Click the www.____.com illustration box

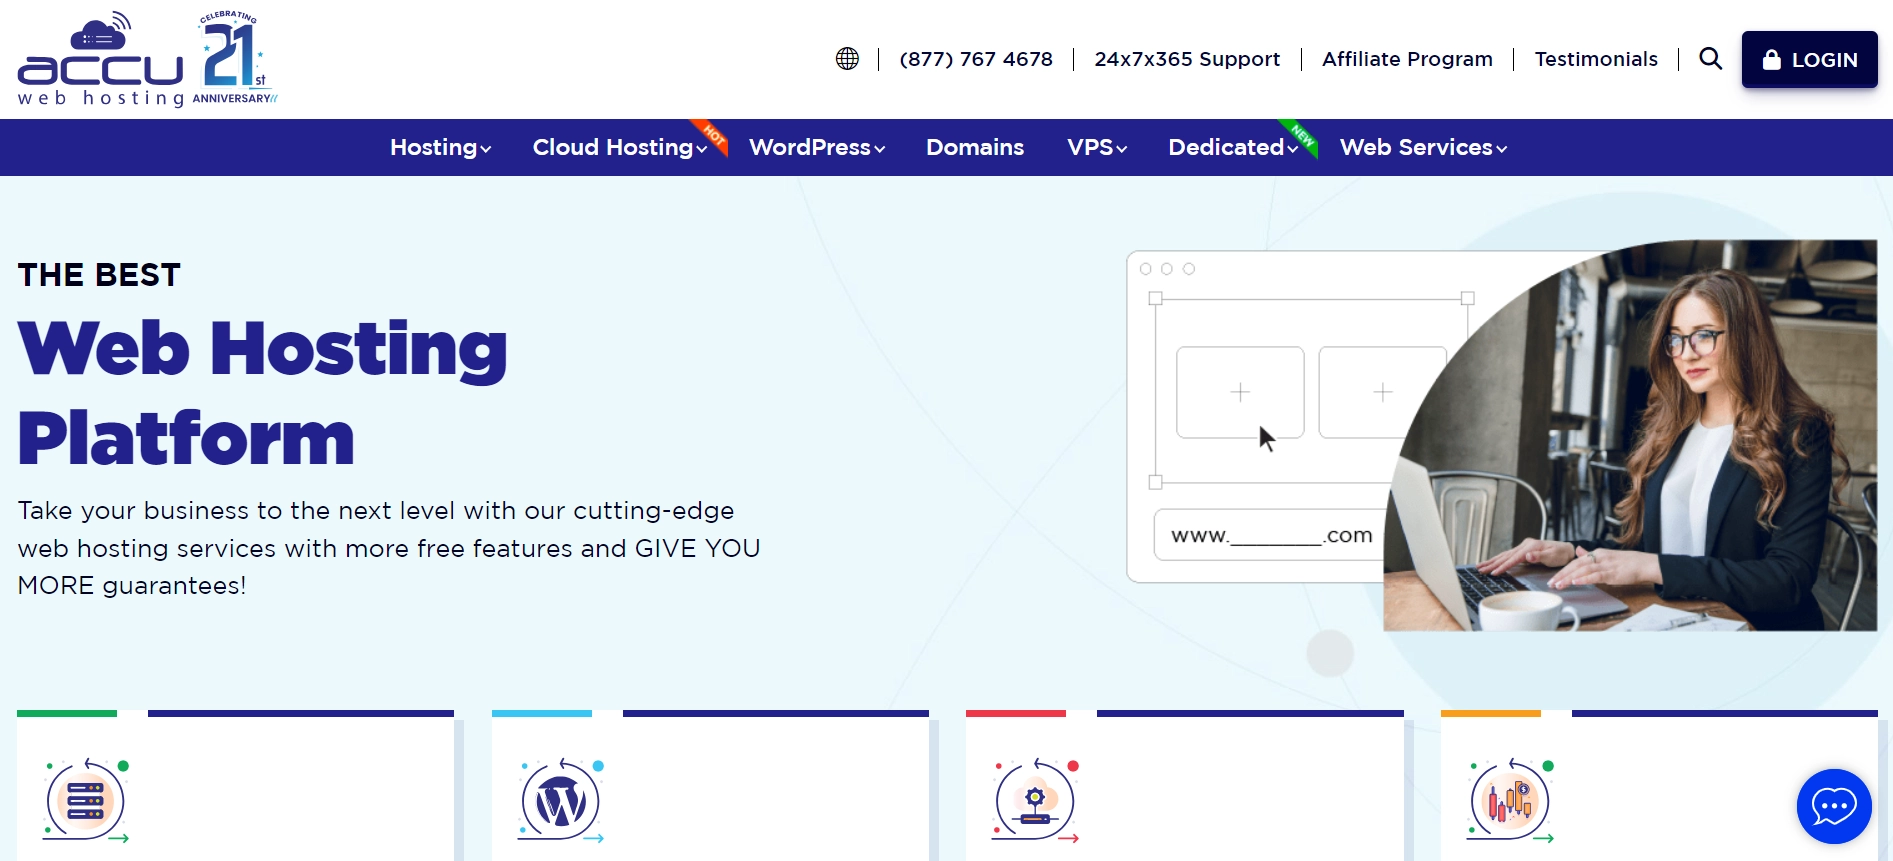point(1271,535)
